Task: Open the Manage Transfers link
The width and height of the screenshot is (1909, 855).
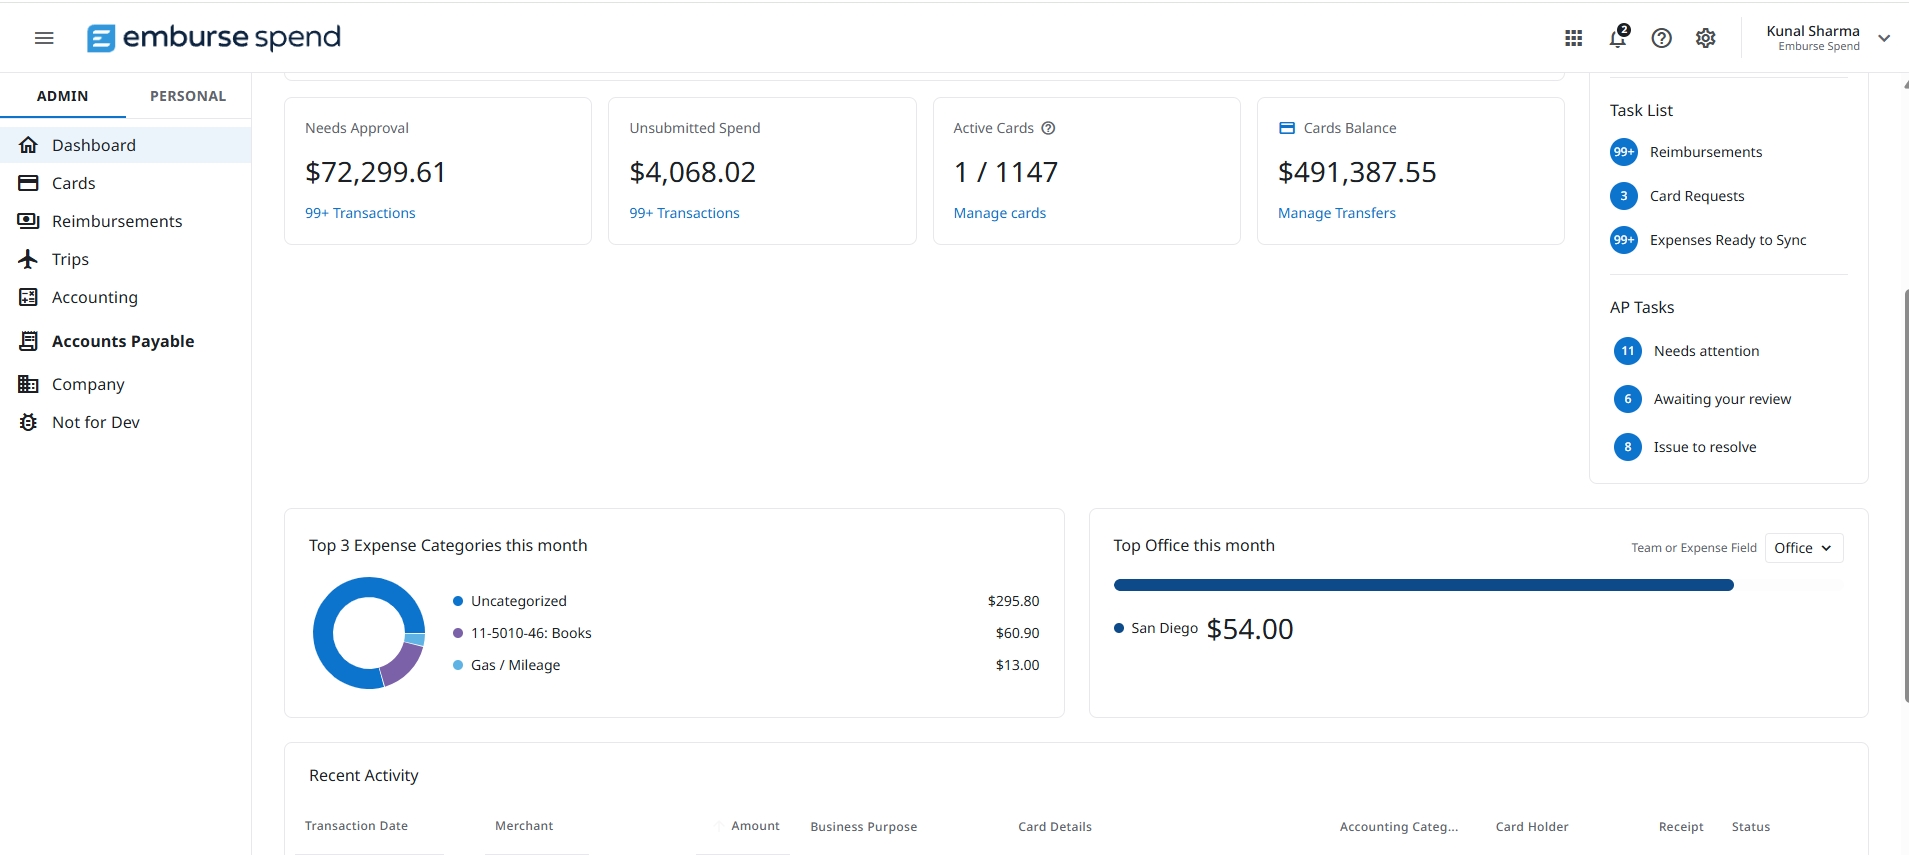Action: click(1336, 213)
